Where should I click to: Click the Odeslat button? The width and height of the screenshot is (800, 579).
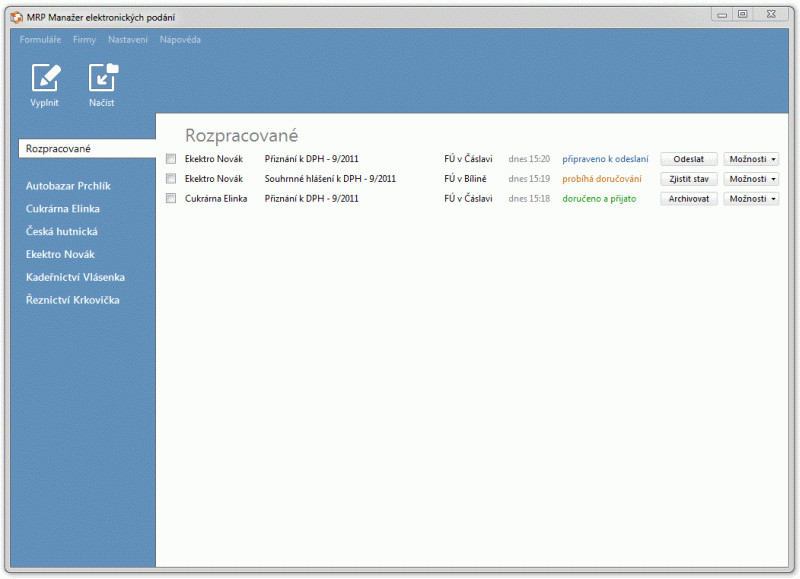[689, 159]
